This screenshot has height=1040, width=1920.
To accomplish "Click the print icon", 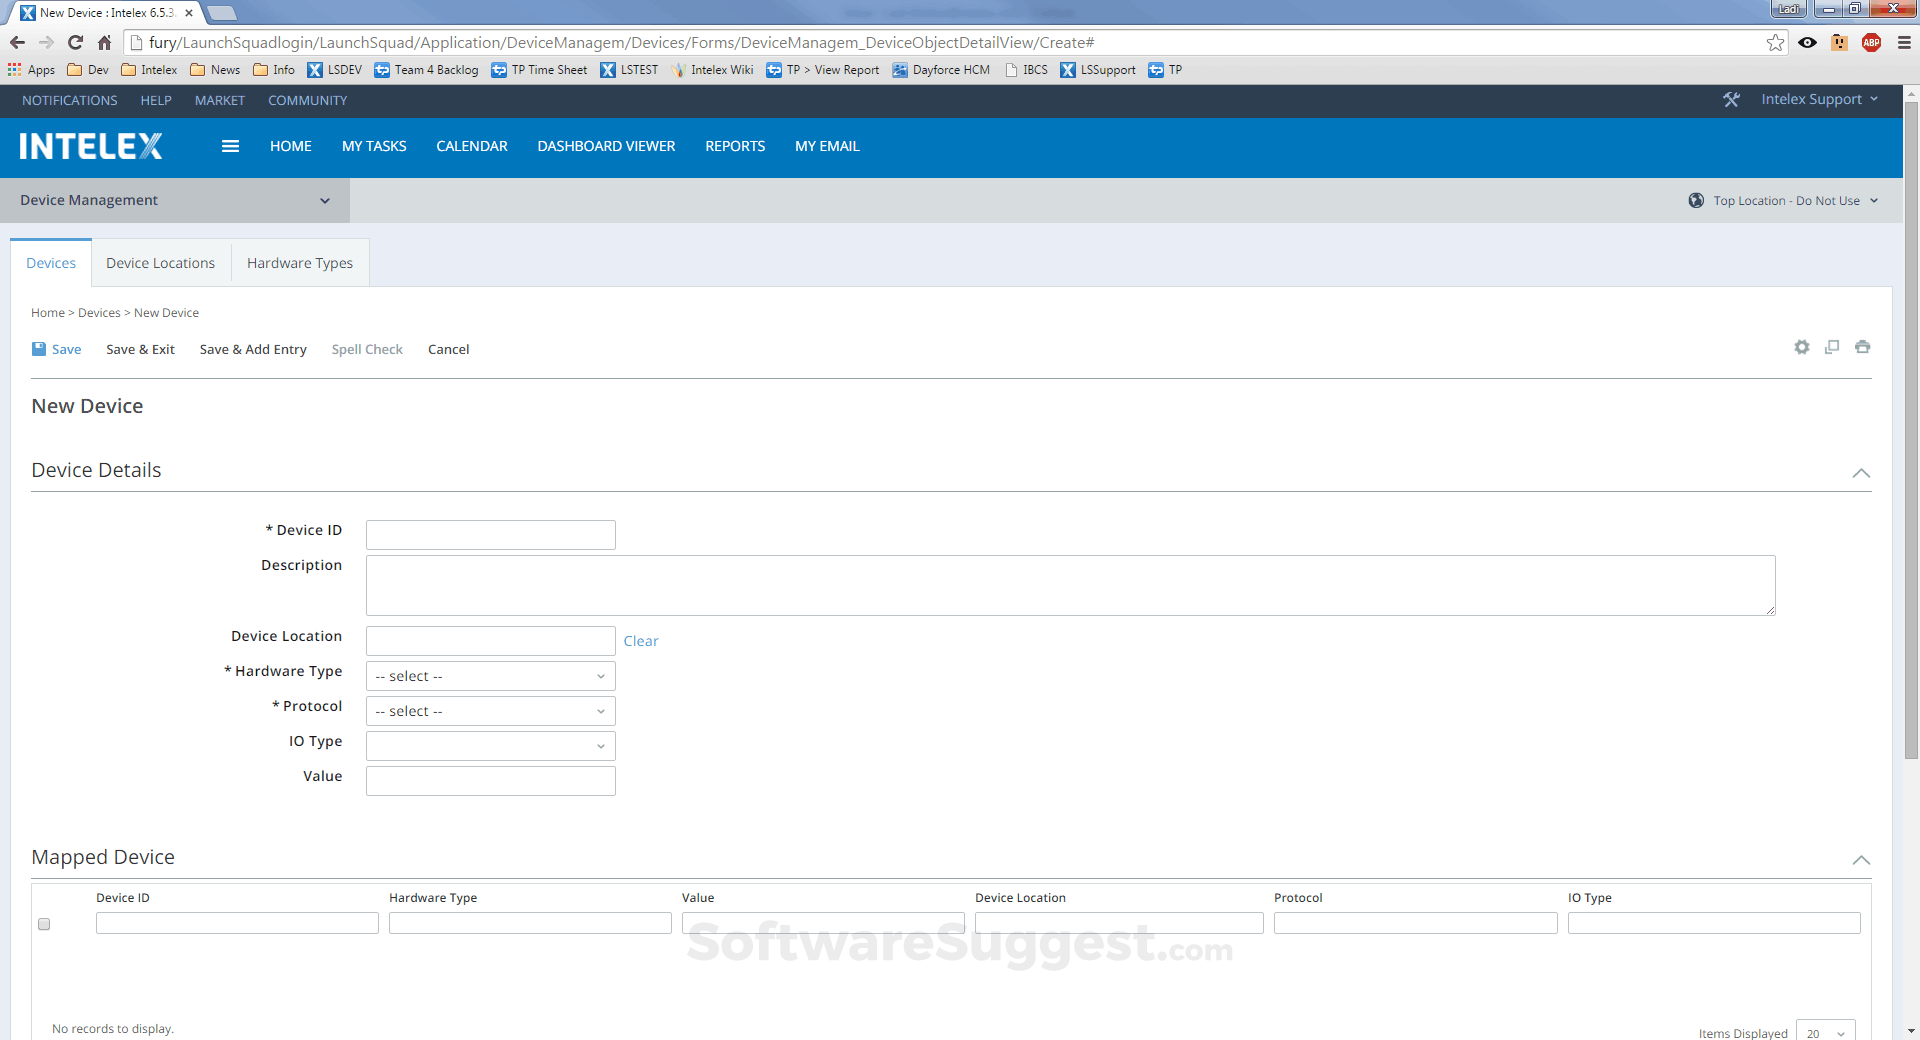I will [x=1862, y=347].
